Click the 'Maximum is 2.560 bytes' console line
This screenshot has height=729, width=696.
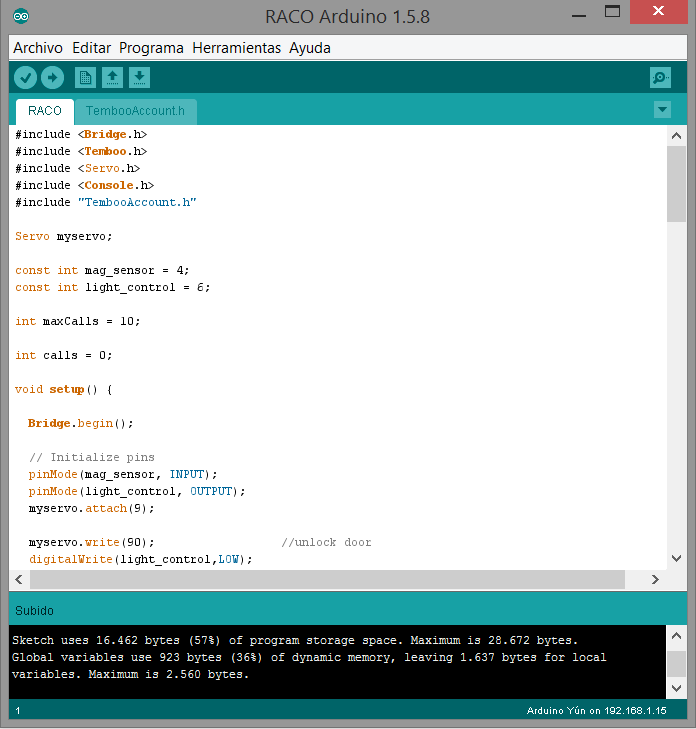tap(169, 674)
